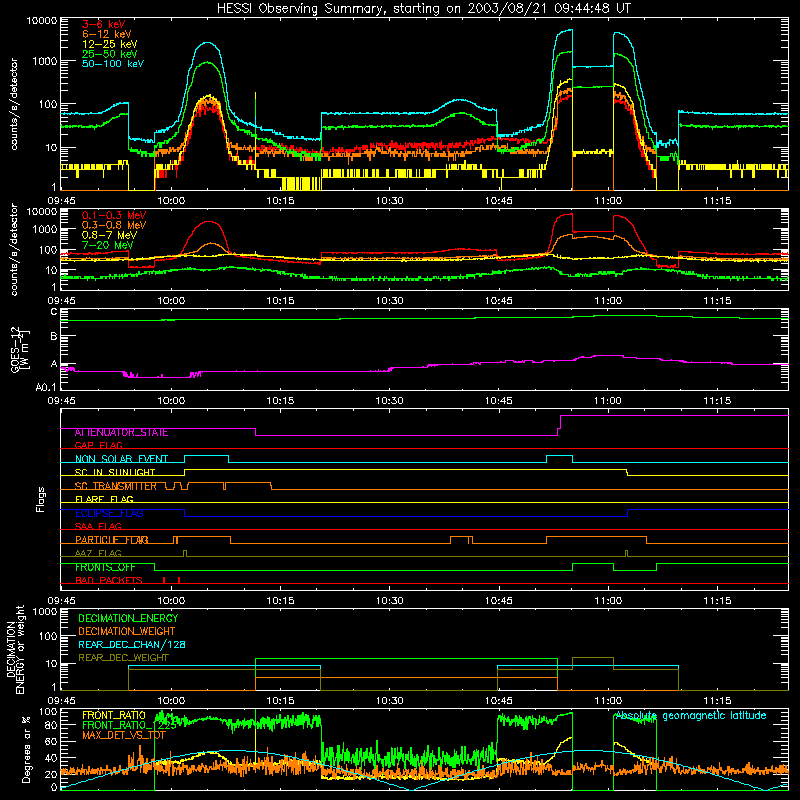800x800 pixels.
Task: Click the AAZ_FLAG label
Action: click(x=98, y=554)
